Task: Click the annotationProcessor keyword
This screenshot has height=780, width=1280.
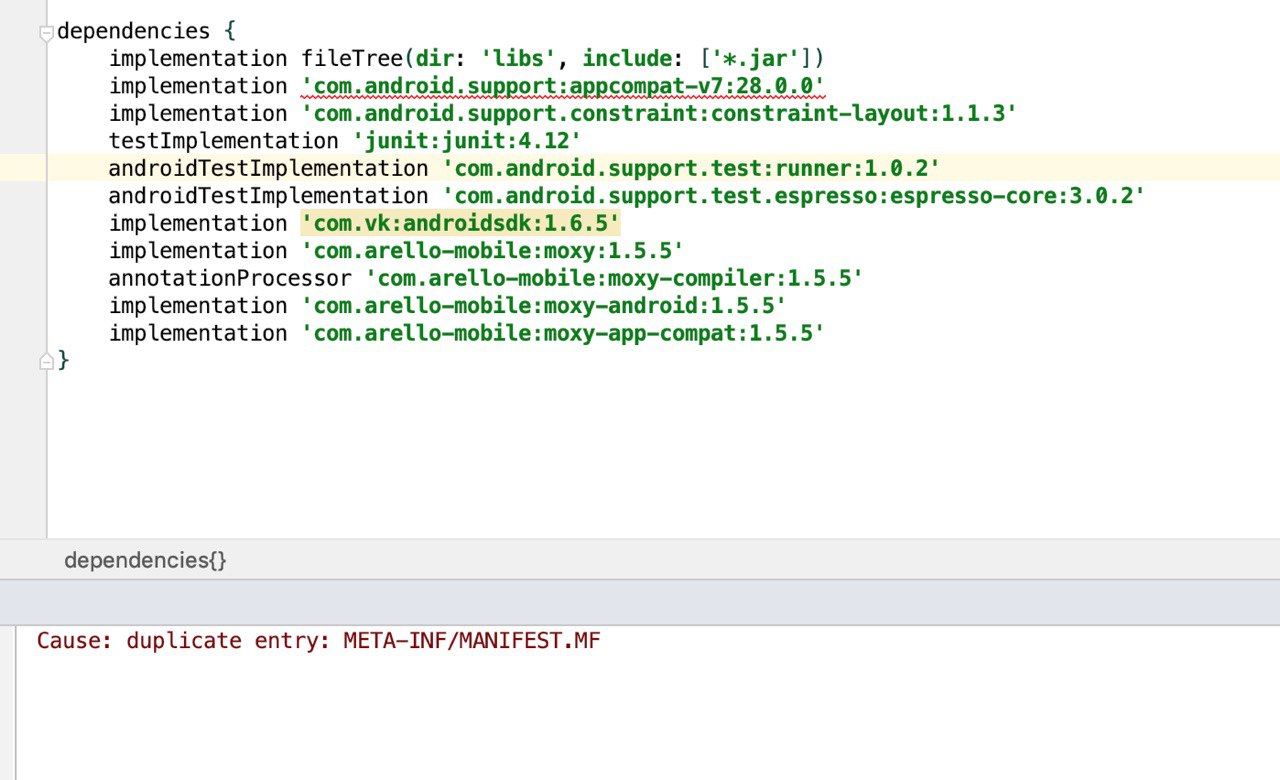Action: (x=230, y=278)
